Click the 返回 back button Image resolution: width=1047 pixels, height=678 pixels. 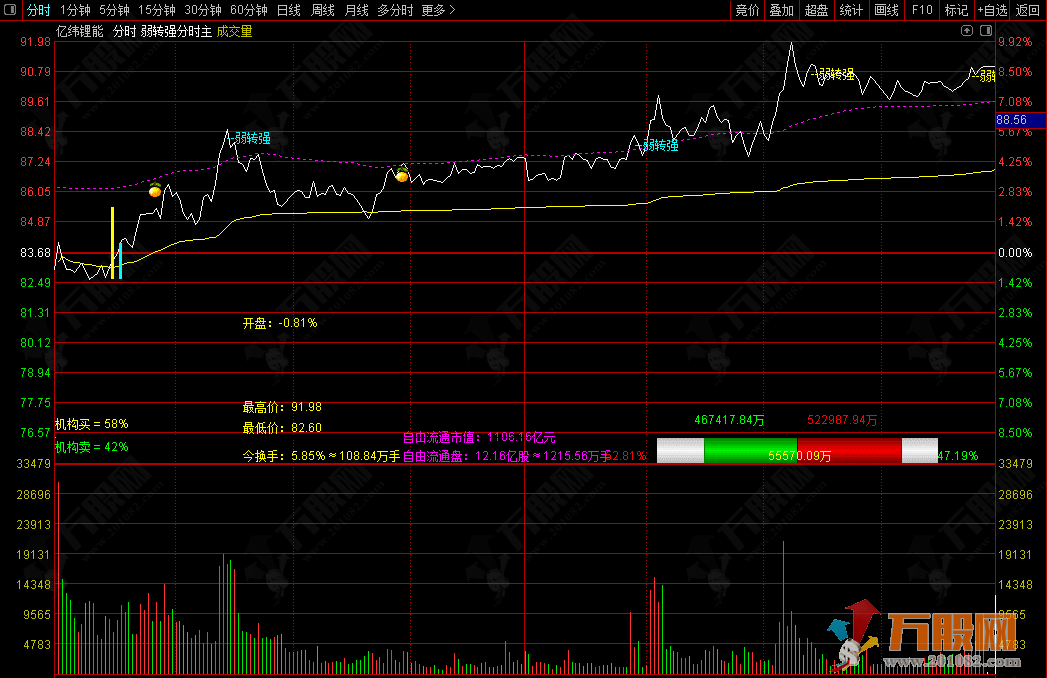pyautogui.click(x=1028, y=10)
